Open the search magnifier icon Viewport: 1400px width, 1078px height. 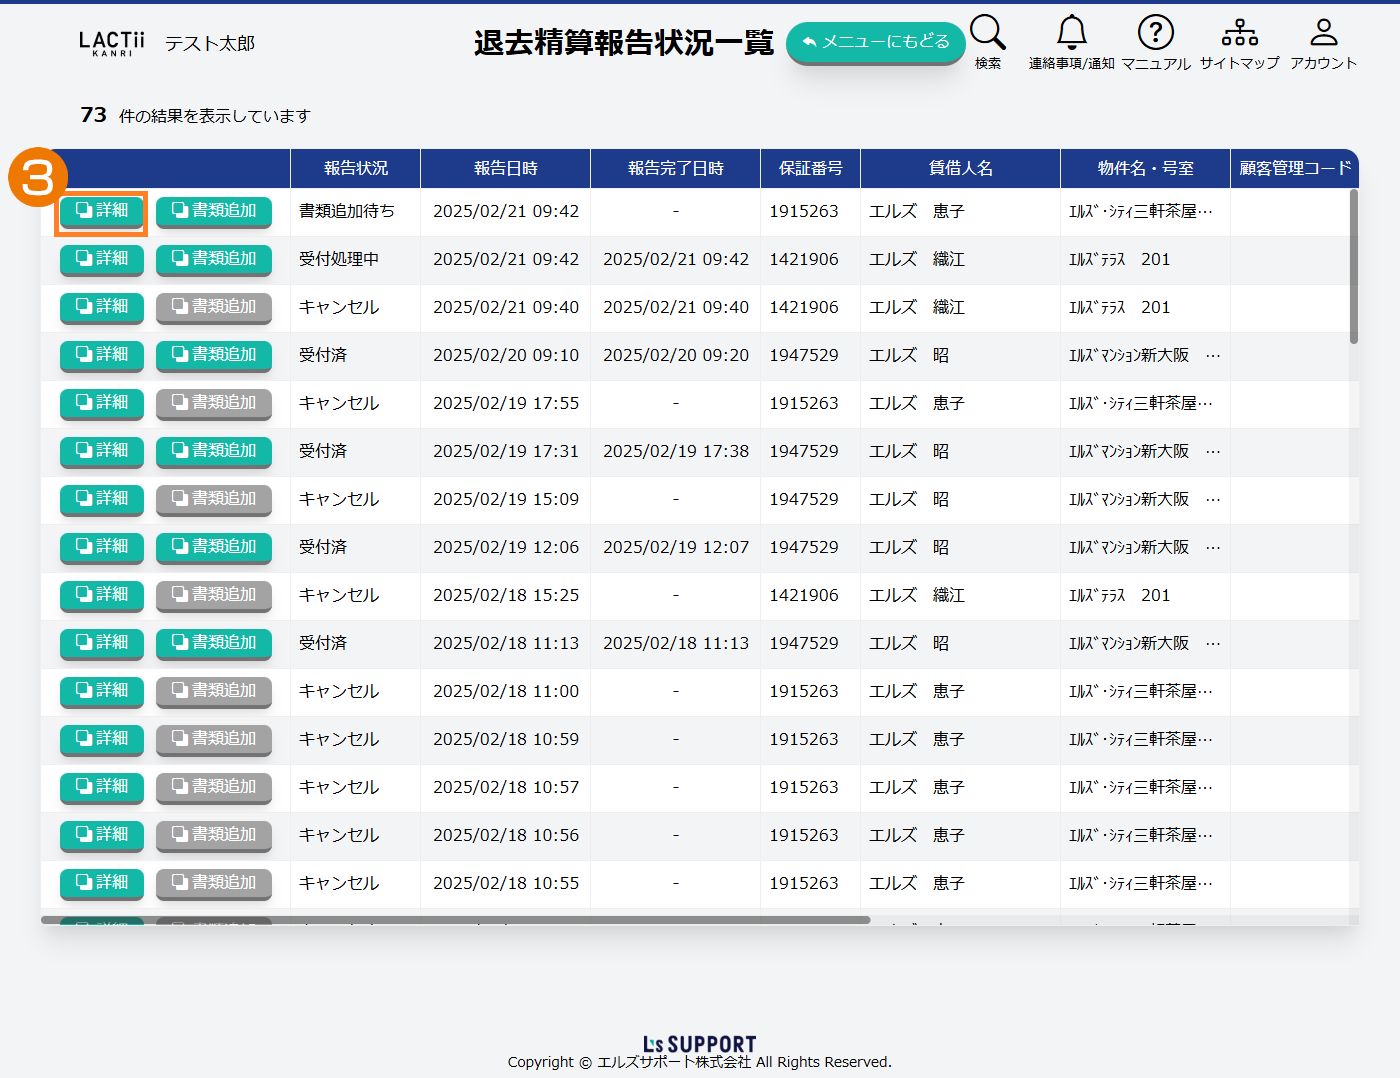(987, 33)
